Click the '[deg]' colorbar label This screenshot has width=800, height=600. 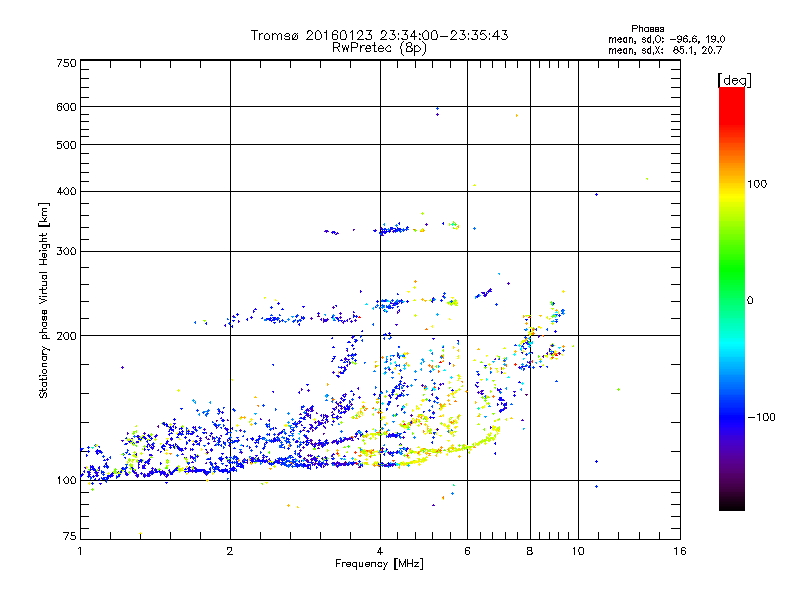pos(734,80)
